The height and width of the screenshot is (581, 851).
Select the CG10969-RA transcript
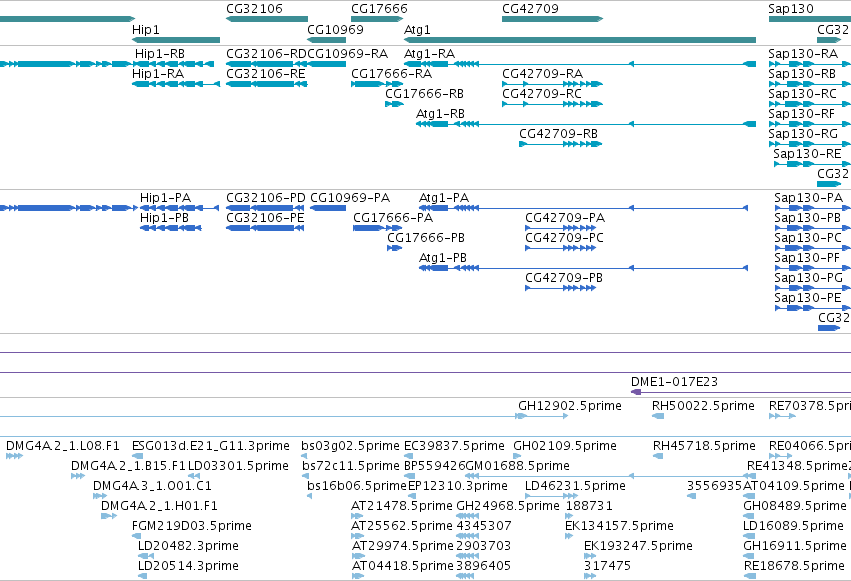pos(326,64)
